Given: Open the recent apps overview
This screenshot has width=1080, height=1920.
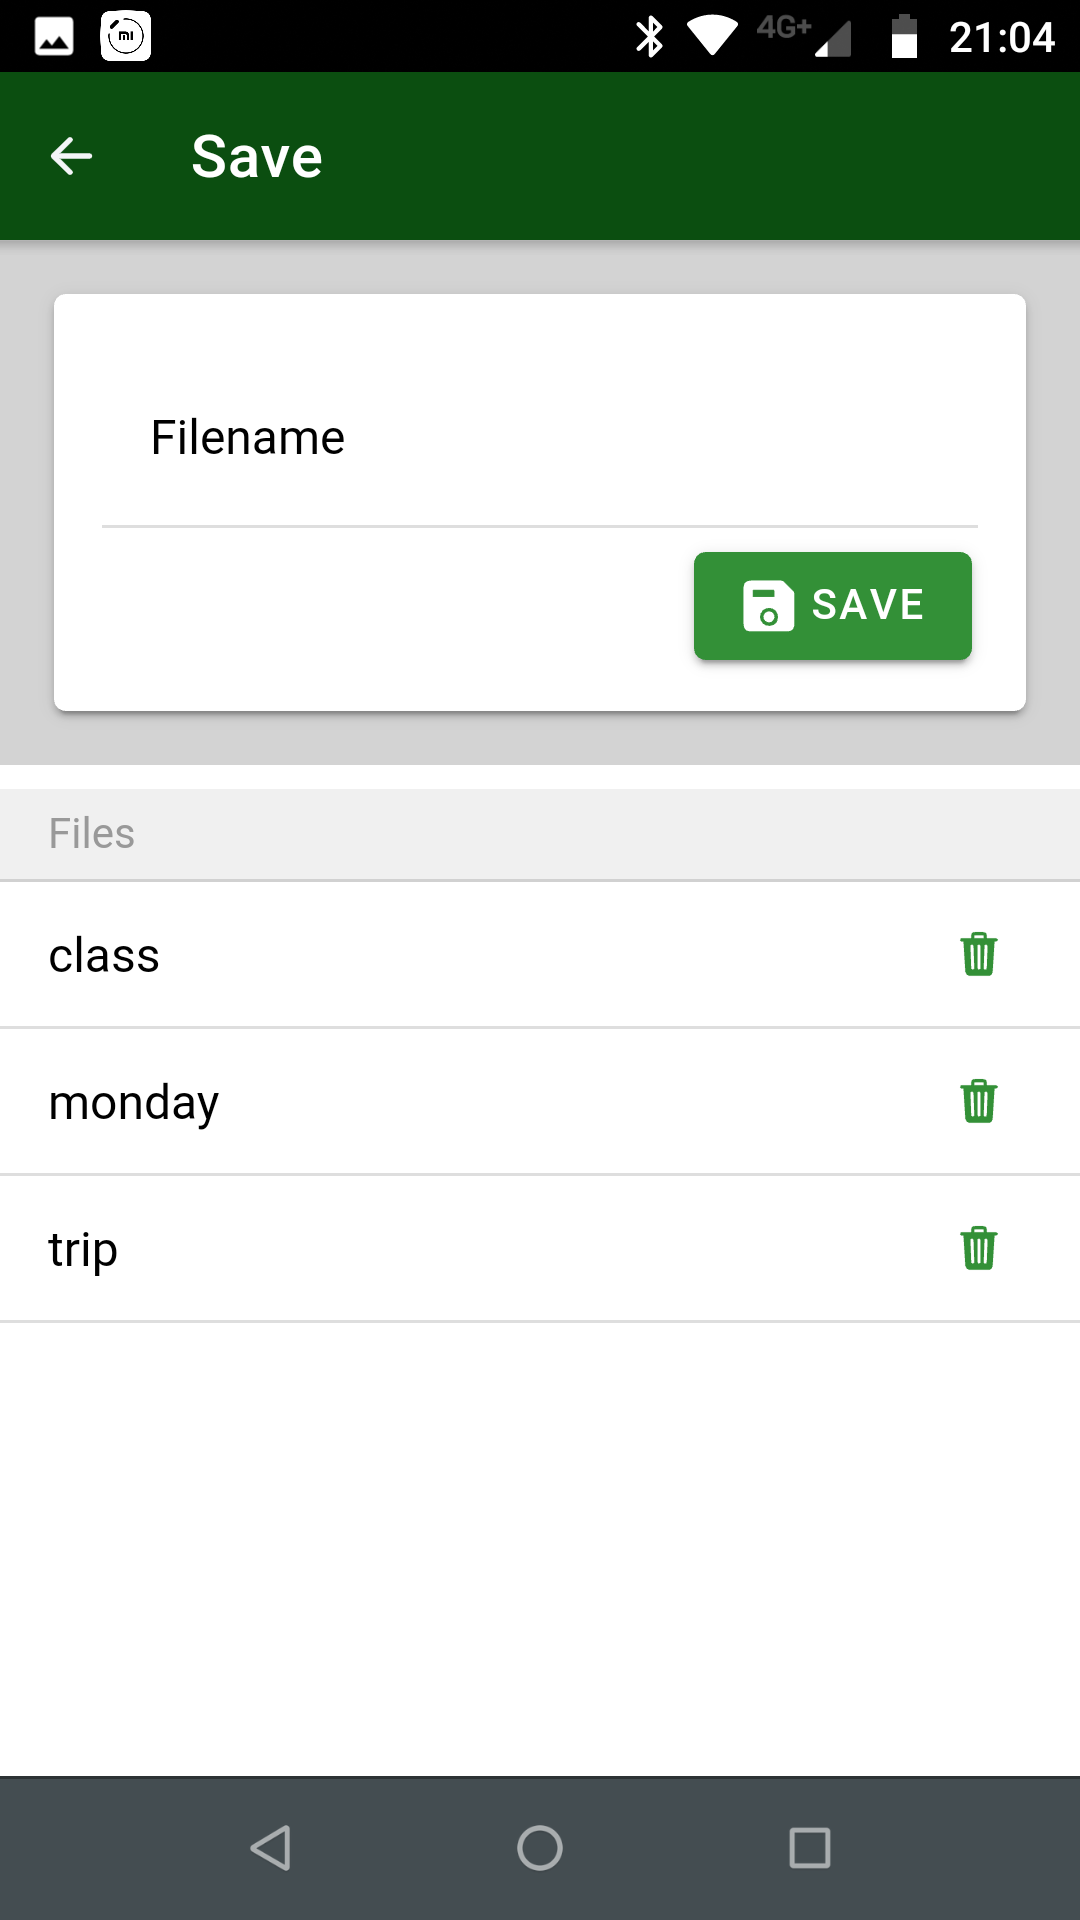Looking at the screenshot, I should point(809,1847).
